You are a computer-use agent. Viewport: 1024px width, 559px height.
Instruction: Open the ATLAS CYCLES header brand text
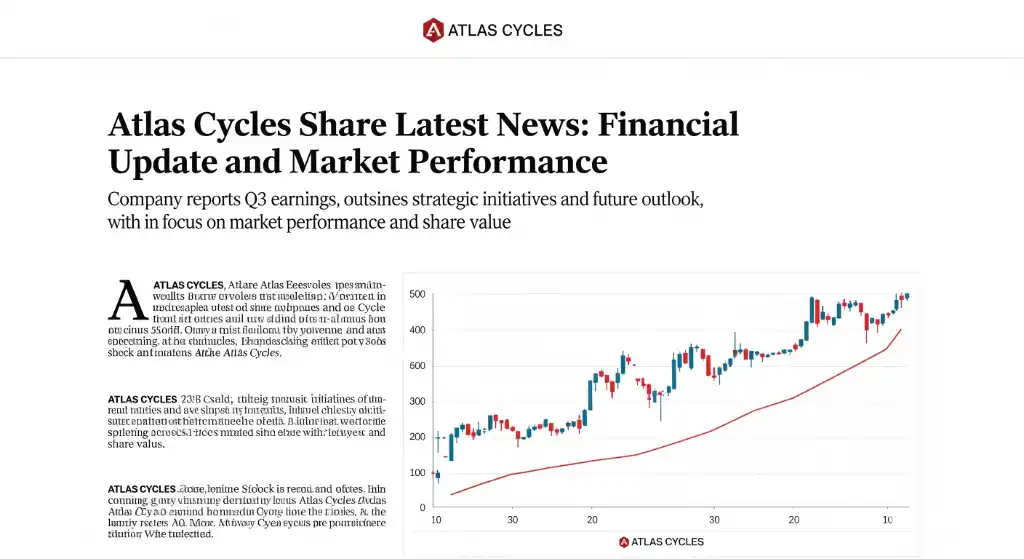tap(505, 30)
